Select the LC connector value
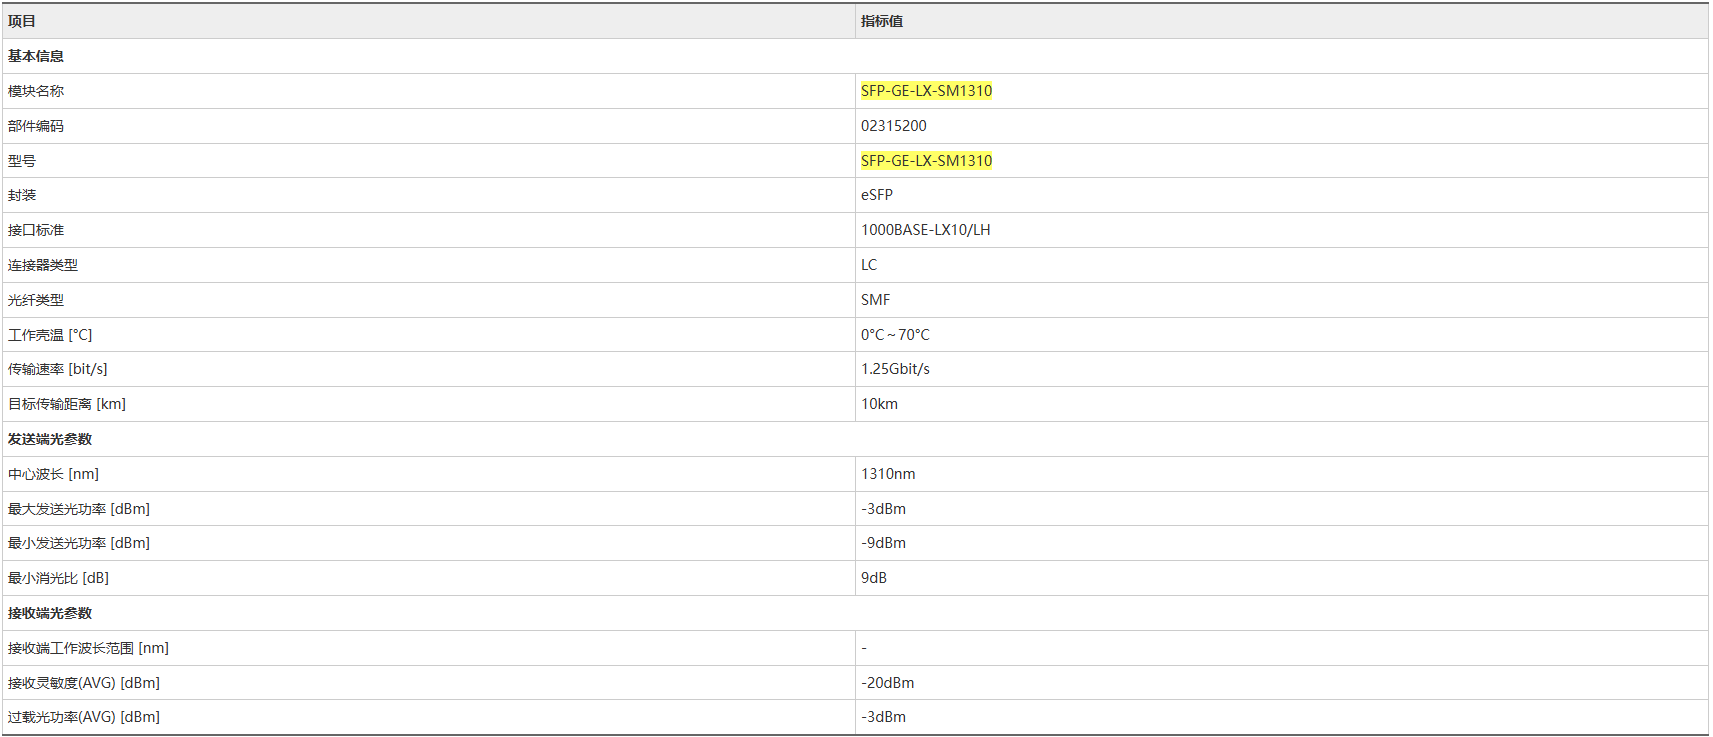 (x=869, y=265)
